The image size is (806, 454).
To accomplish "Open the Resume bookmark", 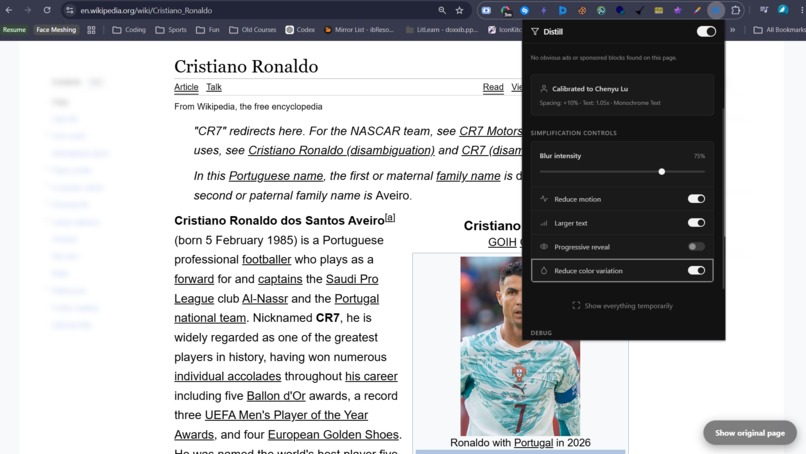I will 14,30.
